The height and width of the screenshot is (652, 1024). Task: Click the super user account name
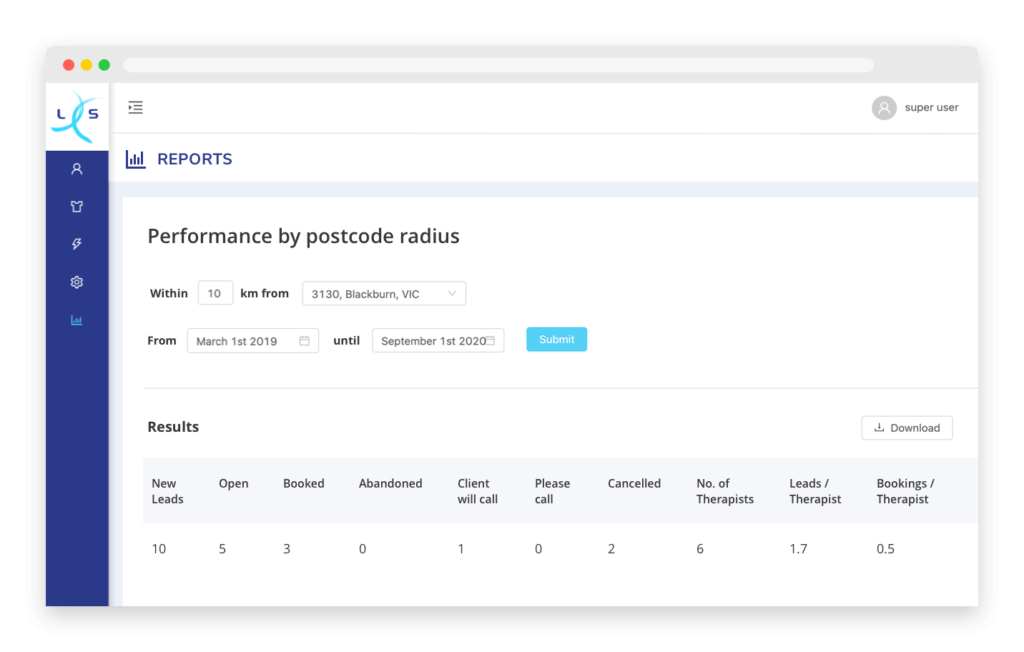coord(931,107)
